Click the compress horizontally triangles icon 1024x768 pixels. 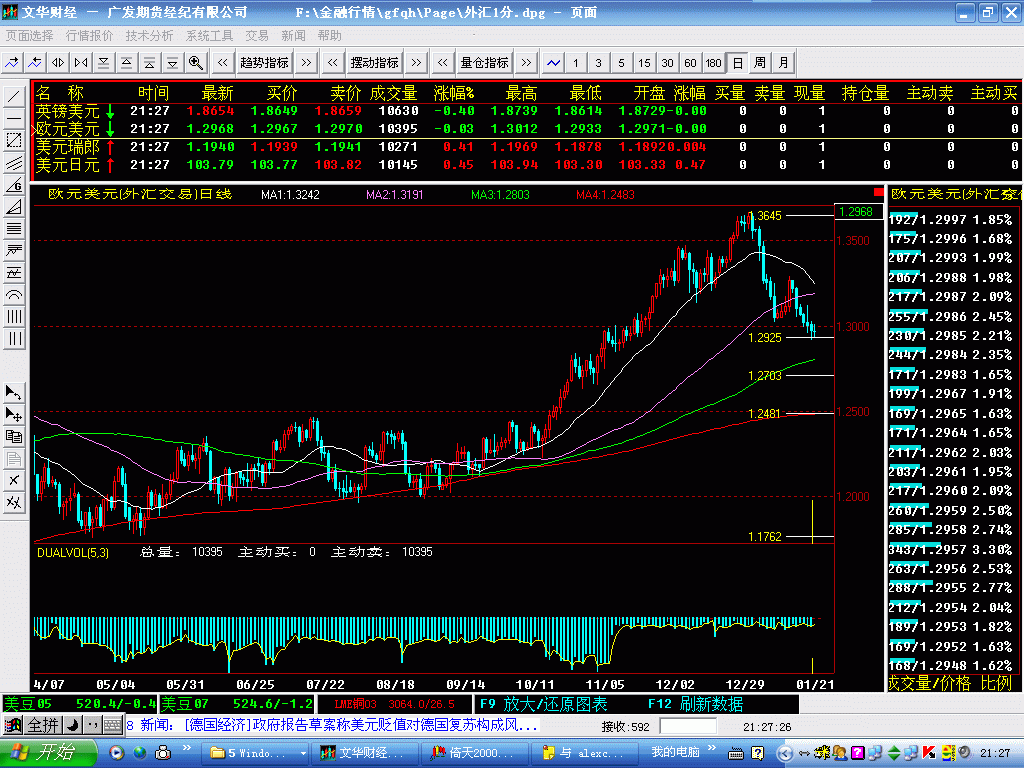point(81,63)
